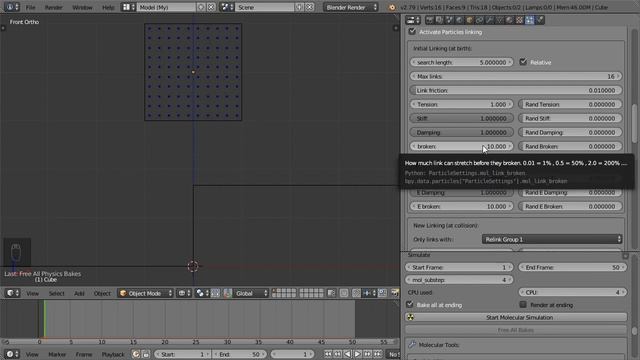Click the mol_substep field
Image resolution: width=640 pixels, height=360 pixels.
459,280
